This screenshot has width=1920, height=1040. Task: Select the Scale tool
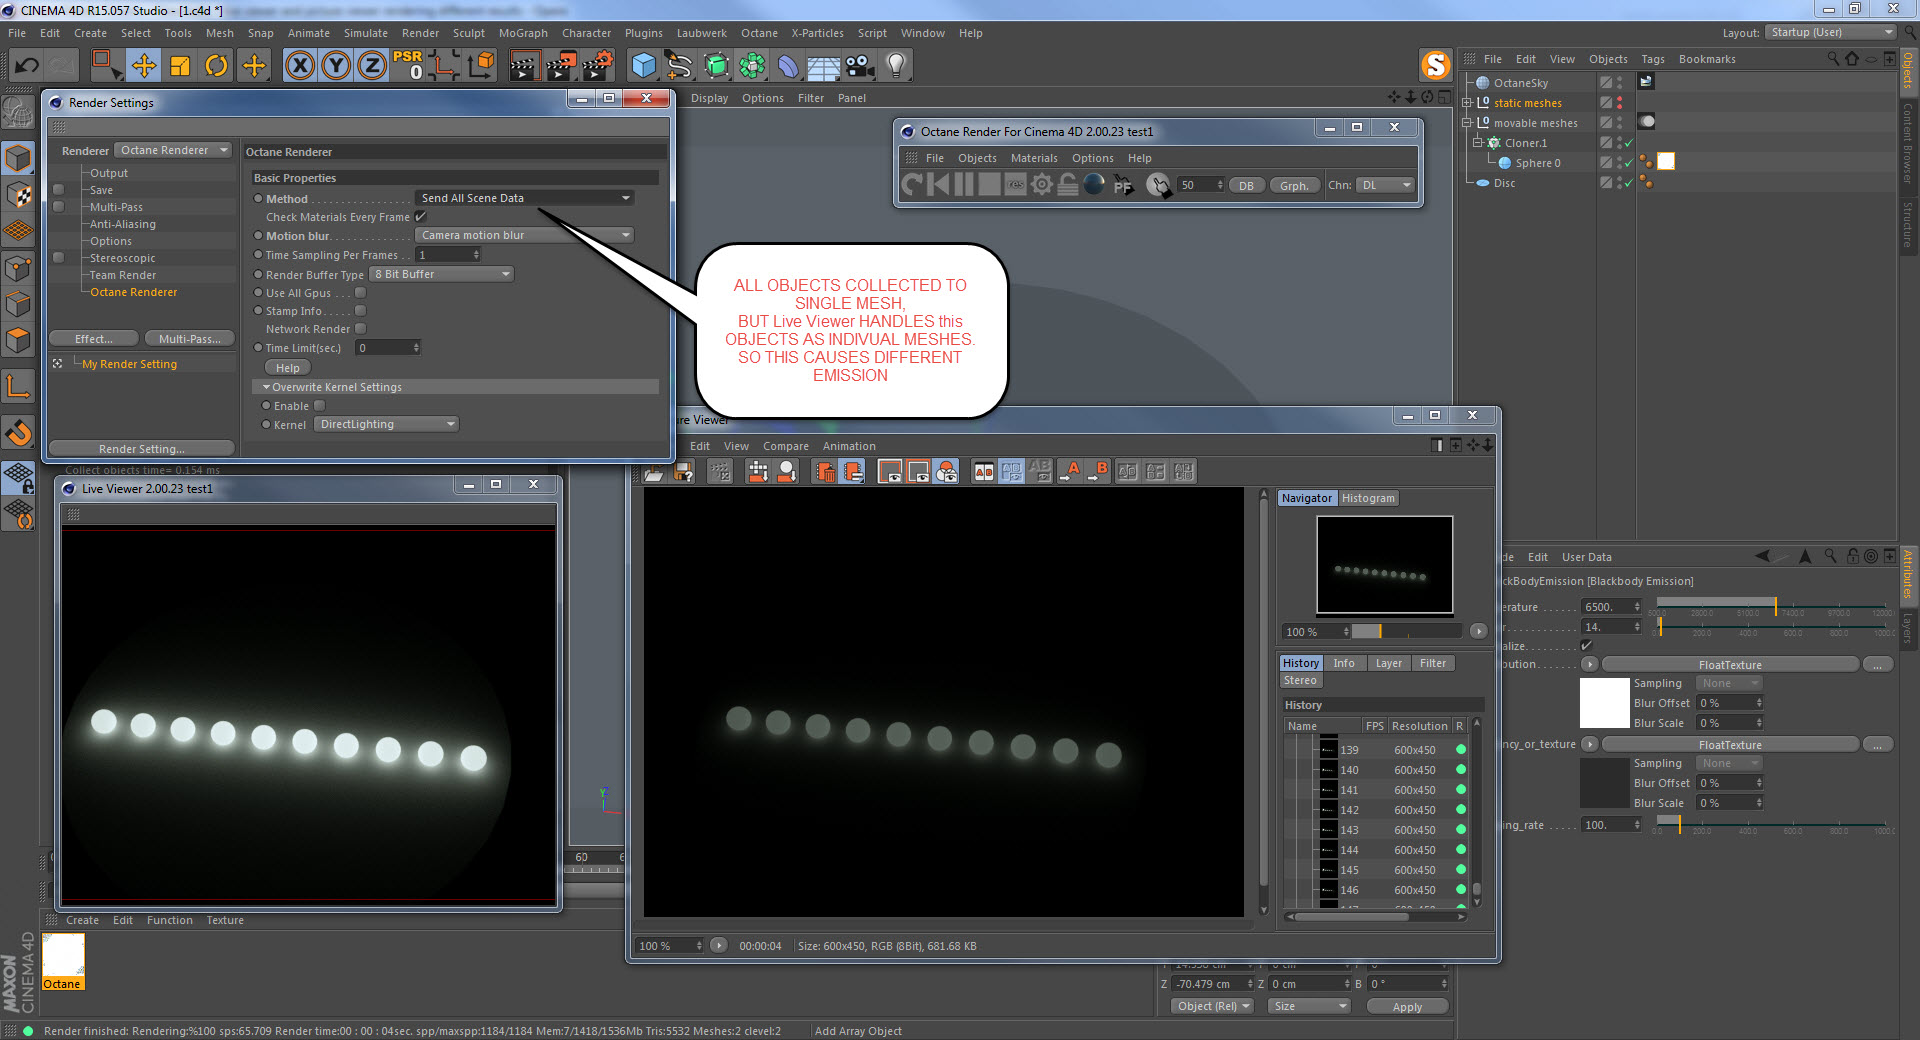click(180, 66)
